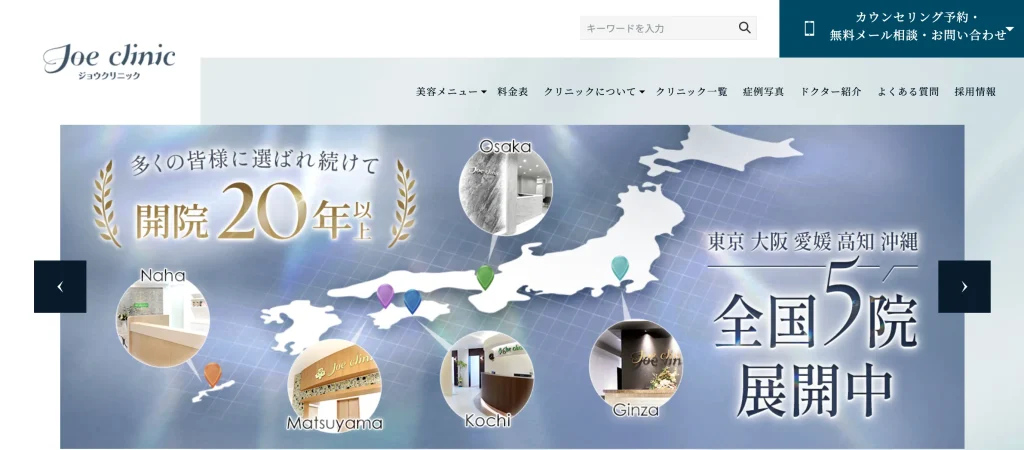Expand the カウンセリング予約 dropdown arrow
1024x450 pixels.
(x=1010, y=29)
